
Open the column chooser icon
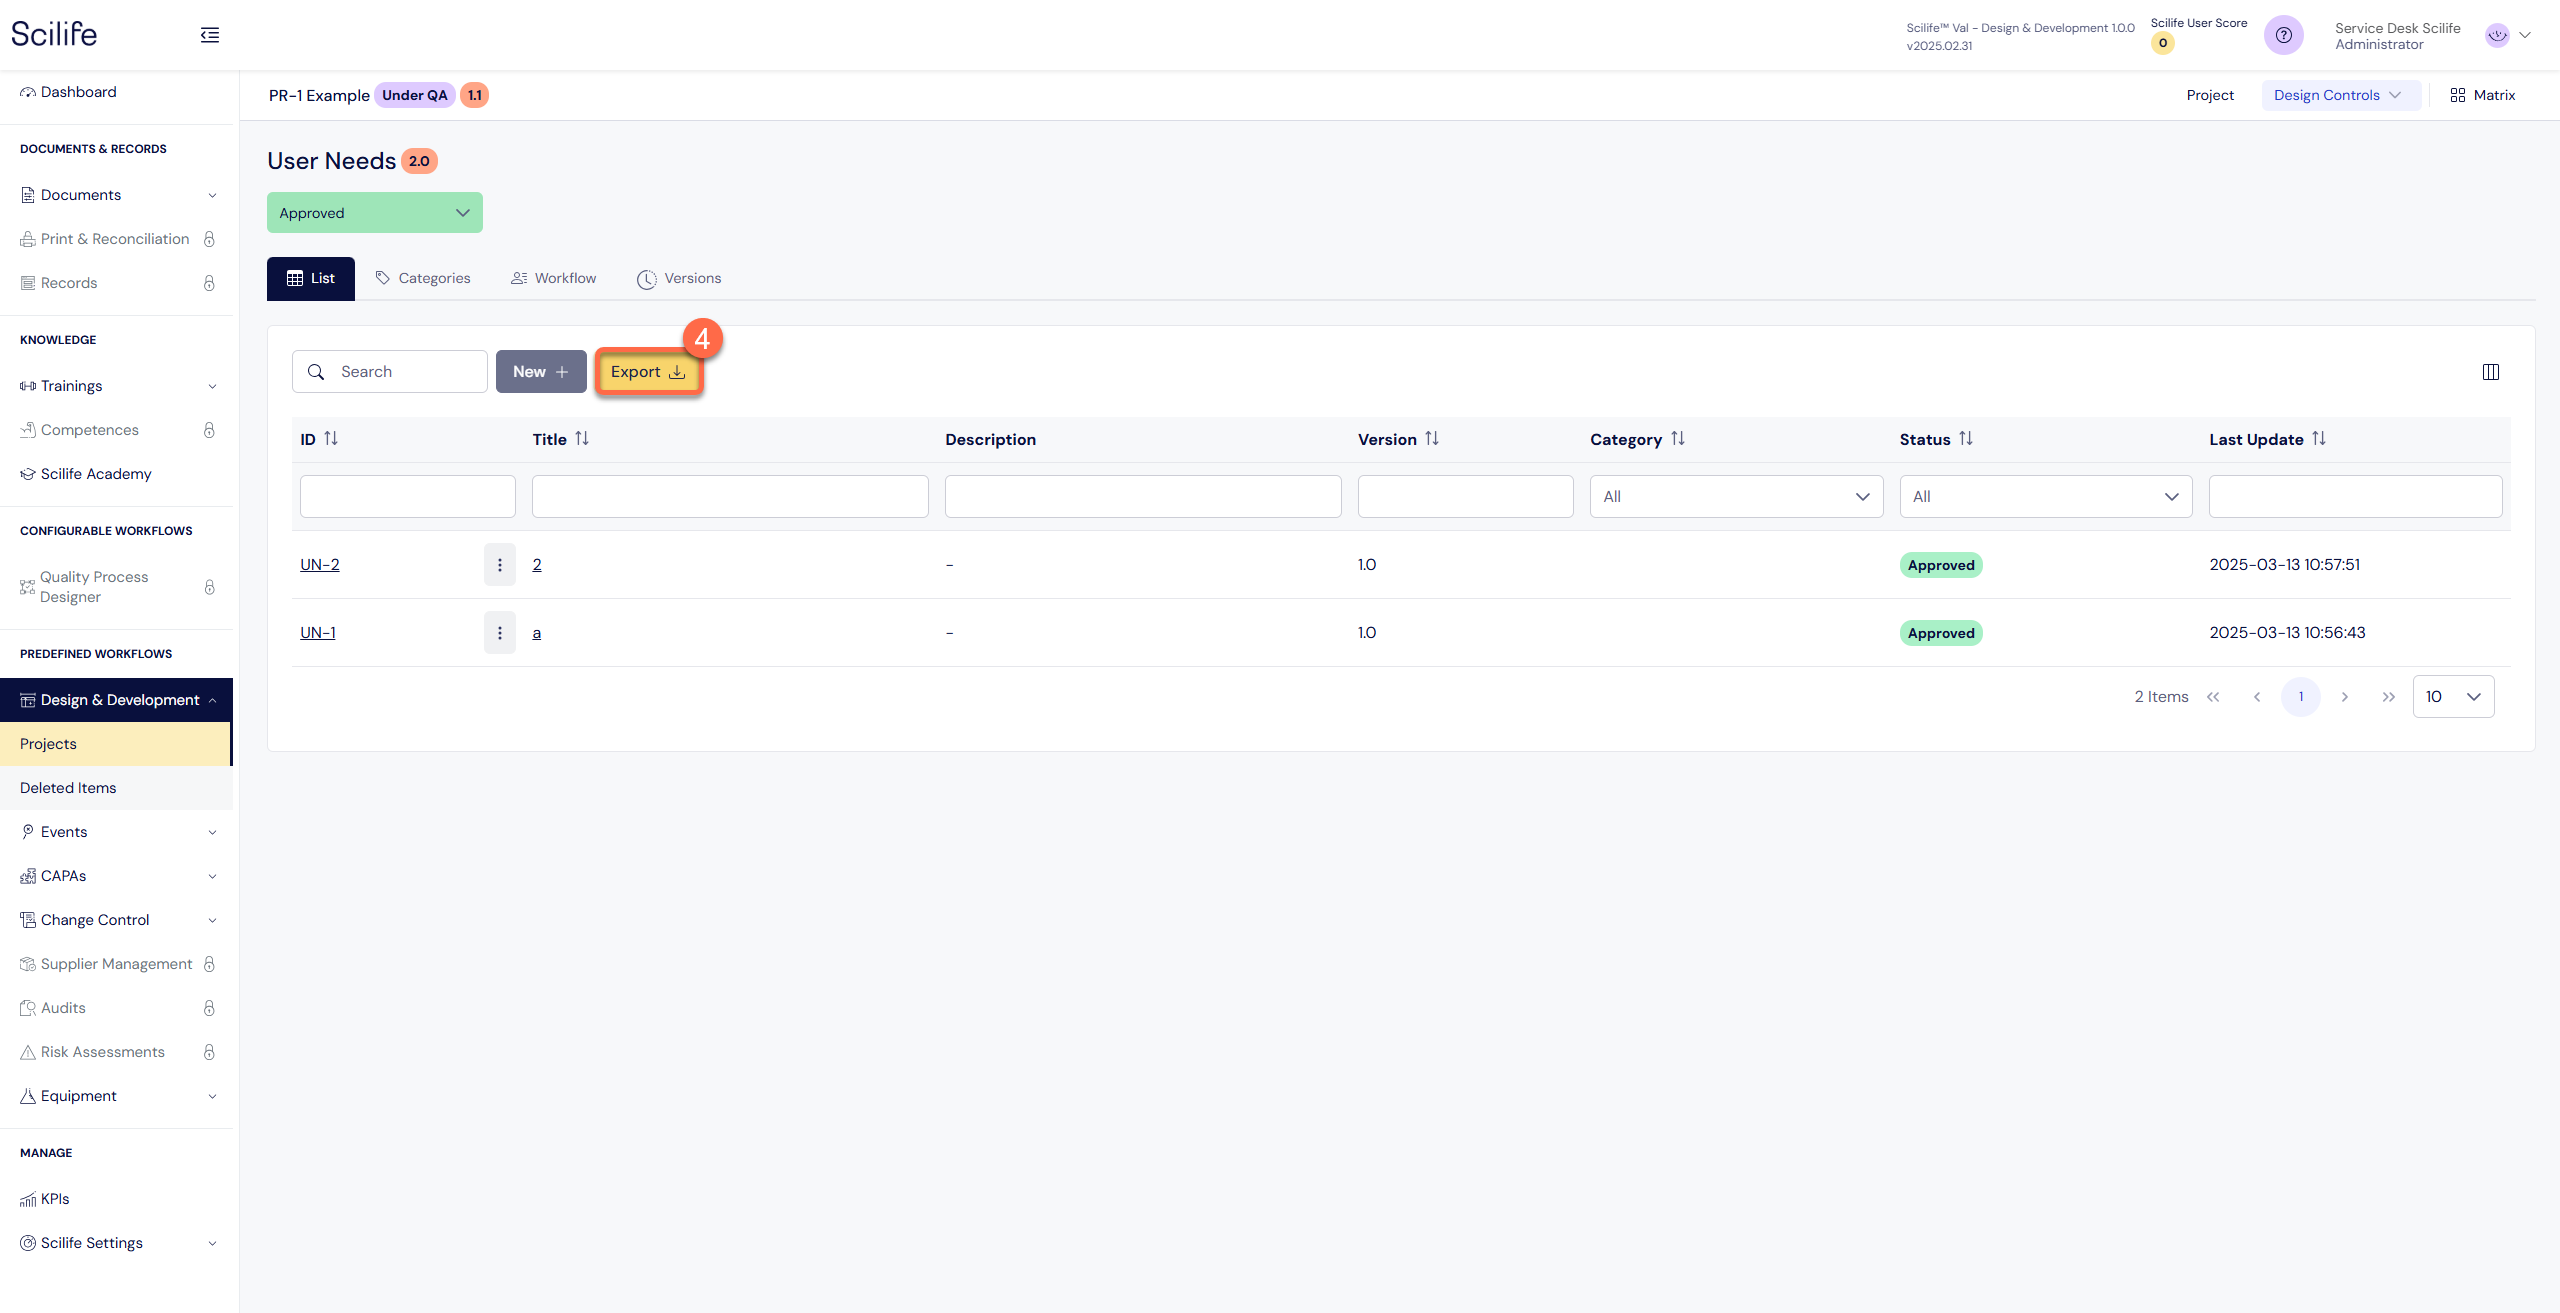coord(2491,372)
